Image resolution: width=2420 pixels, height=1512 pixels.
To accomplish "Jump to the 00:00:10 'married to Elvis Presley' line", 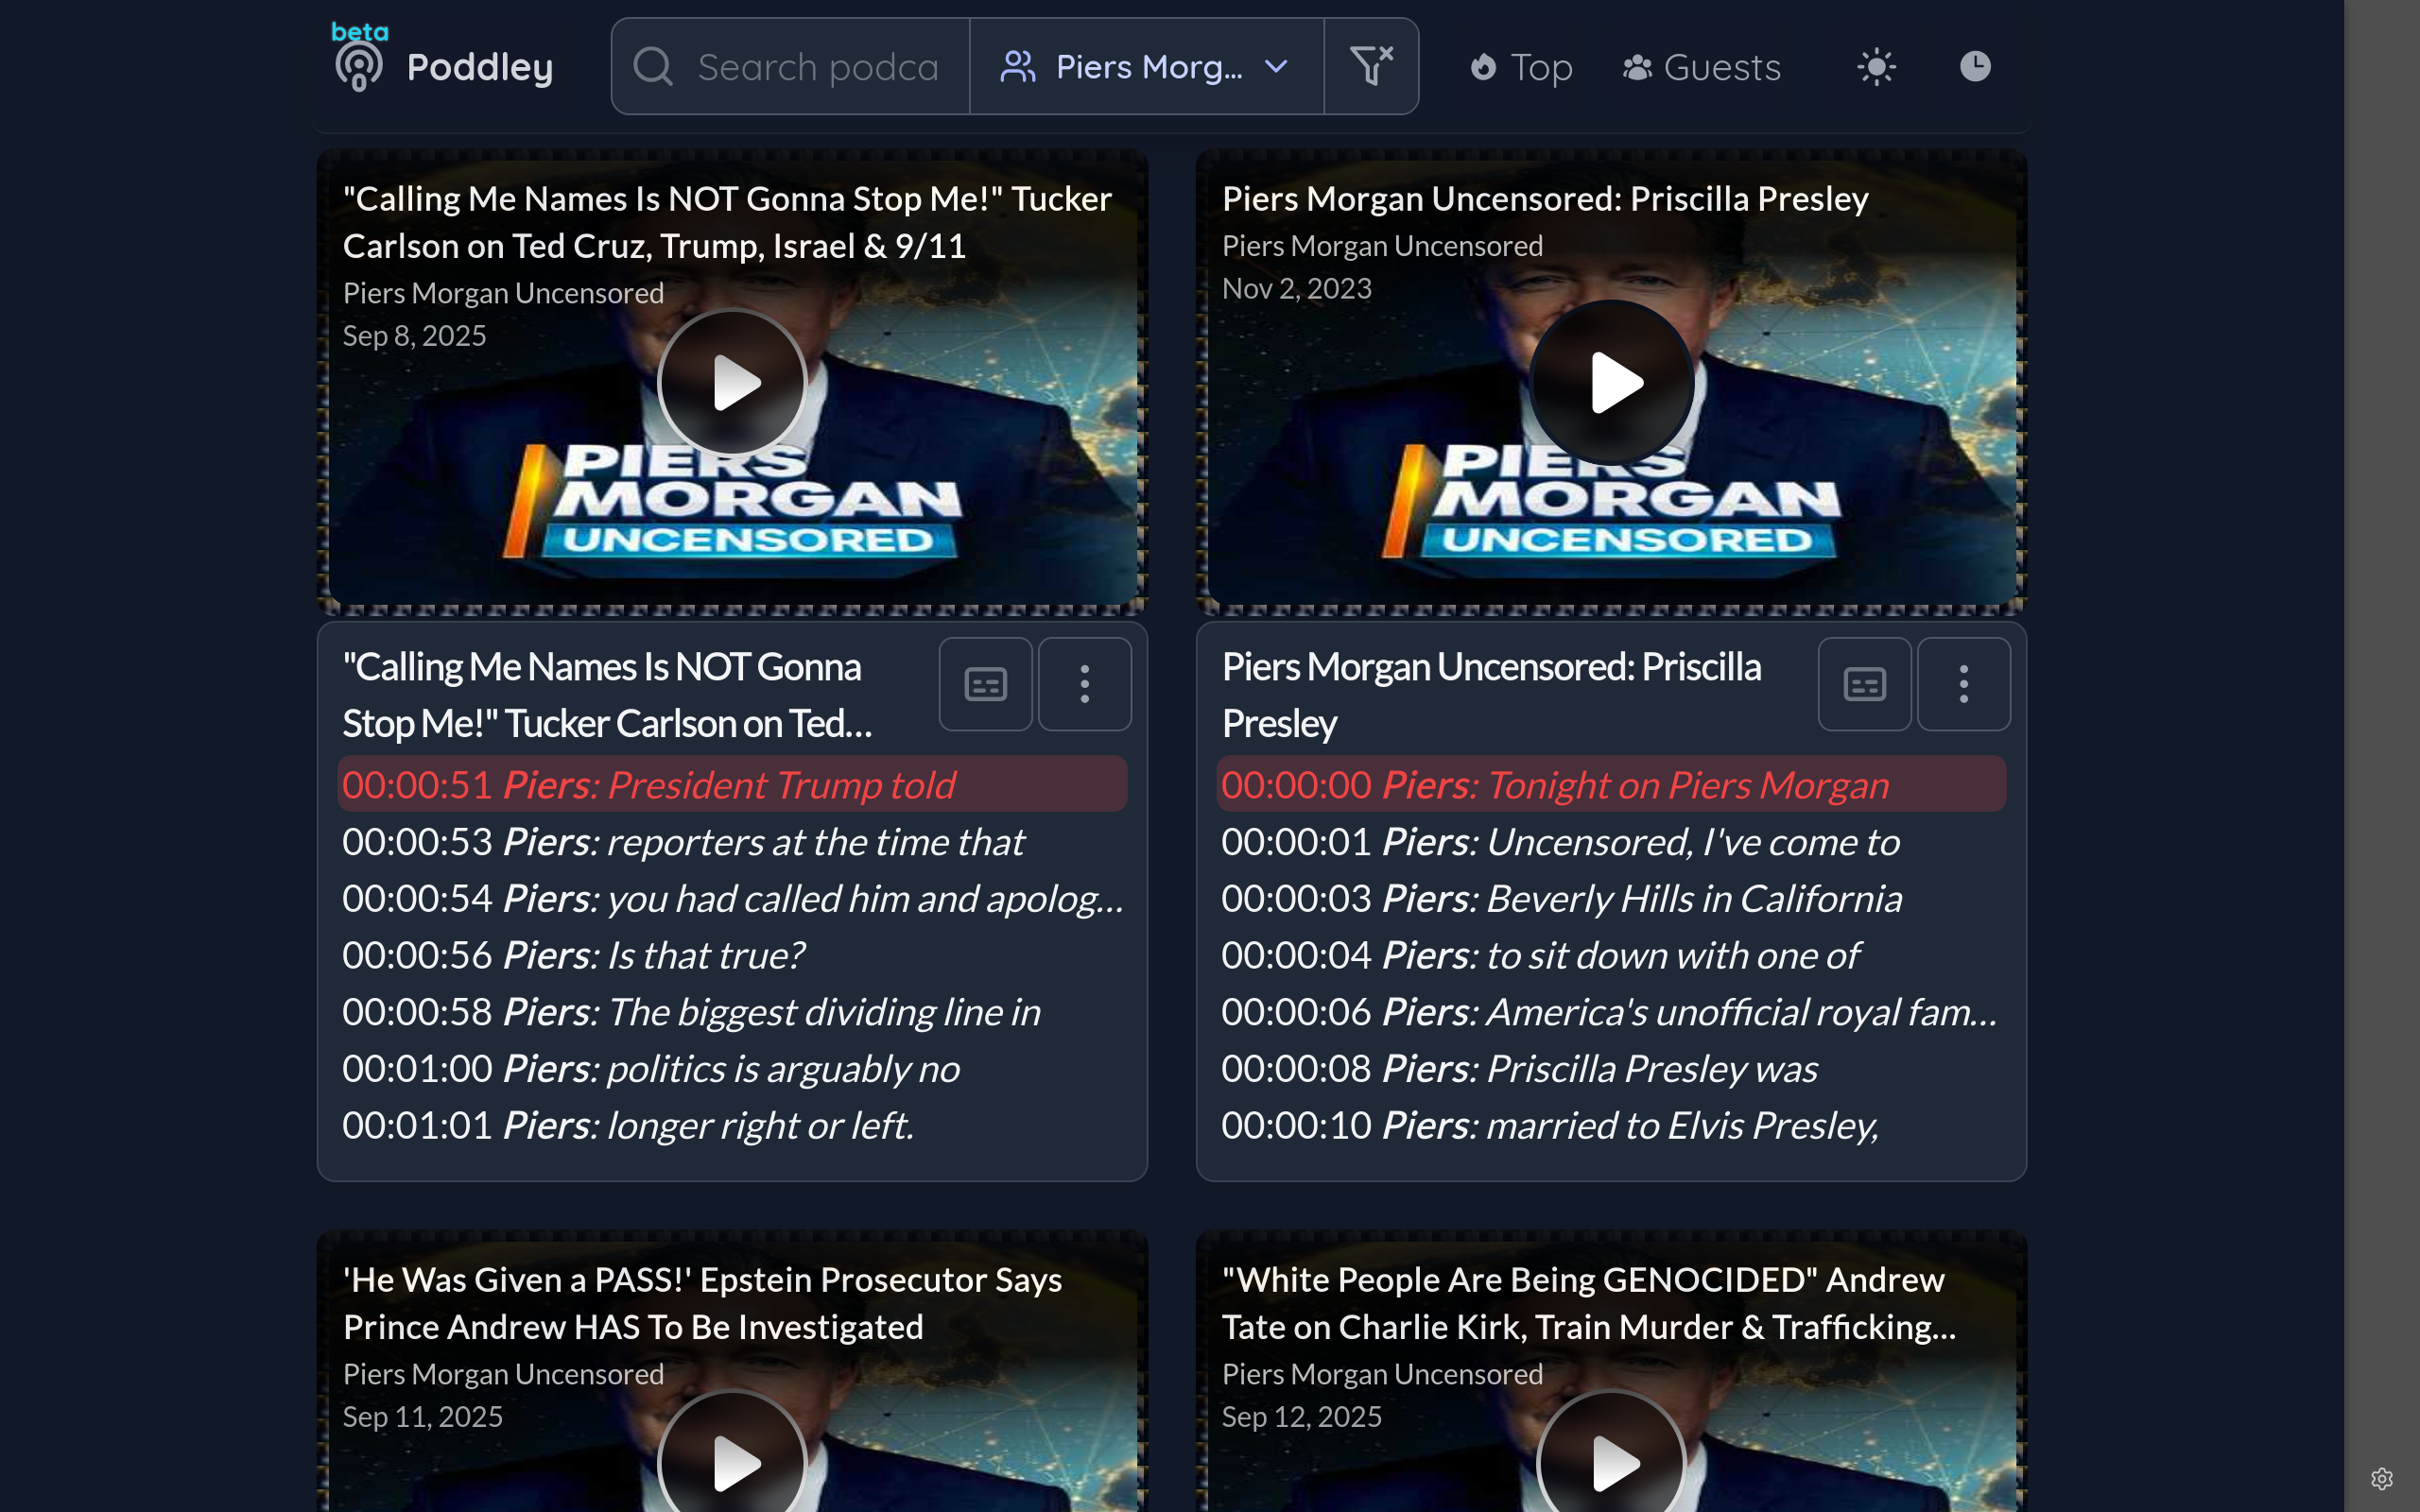I will coord(1549,1125).
